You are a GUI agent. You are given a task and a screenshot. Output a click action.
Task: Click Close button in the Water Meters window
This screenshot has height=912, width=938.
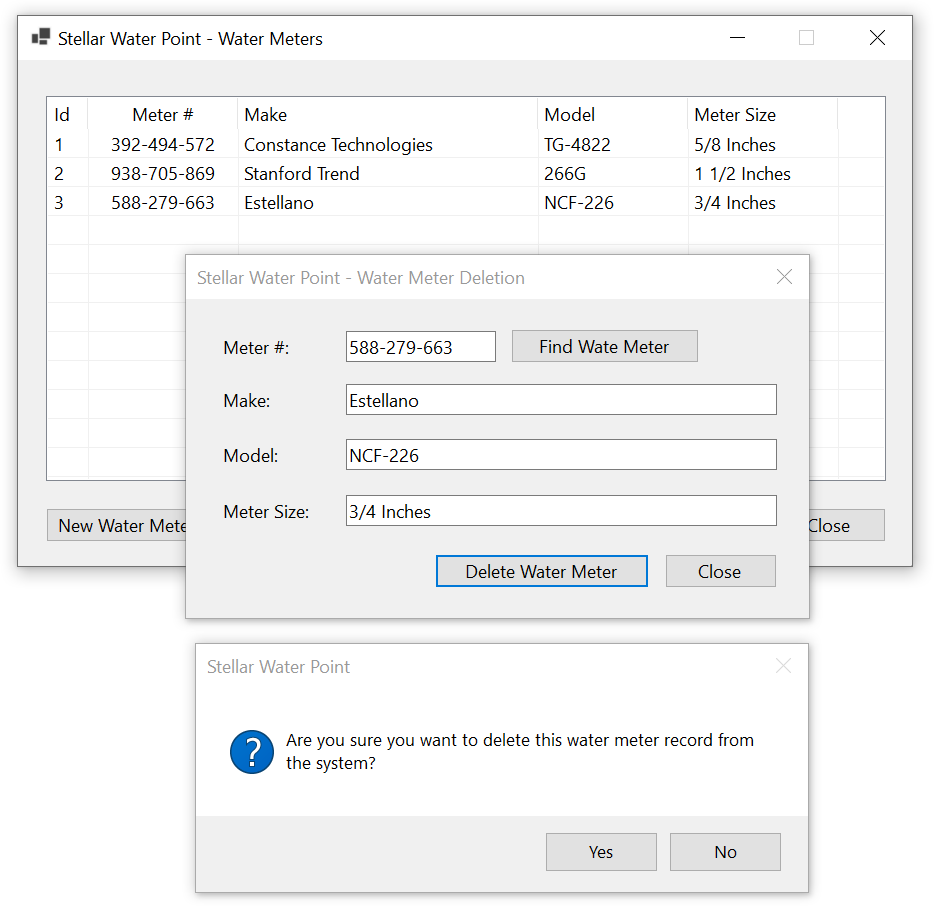click(x=846, y=525)
